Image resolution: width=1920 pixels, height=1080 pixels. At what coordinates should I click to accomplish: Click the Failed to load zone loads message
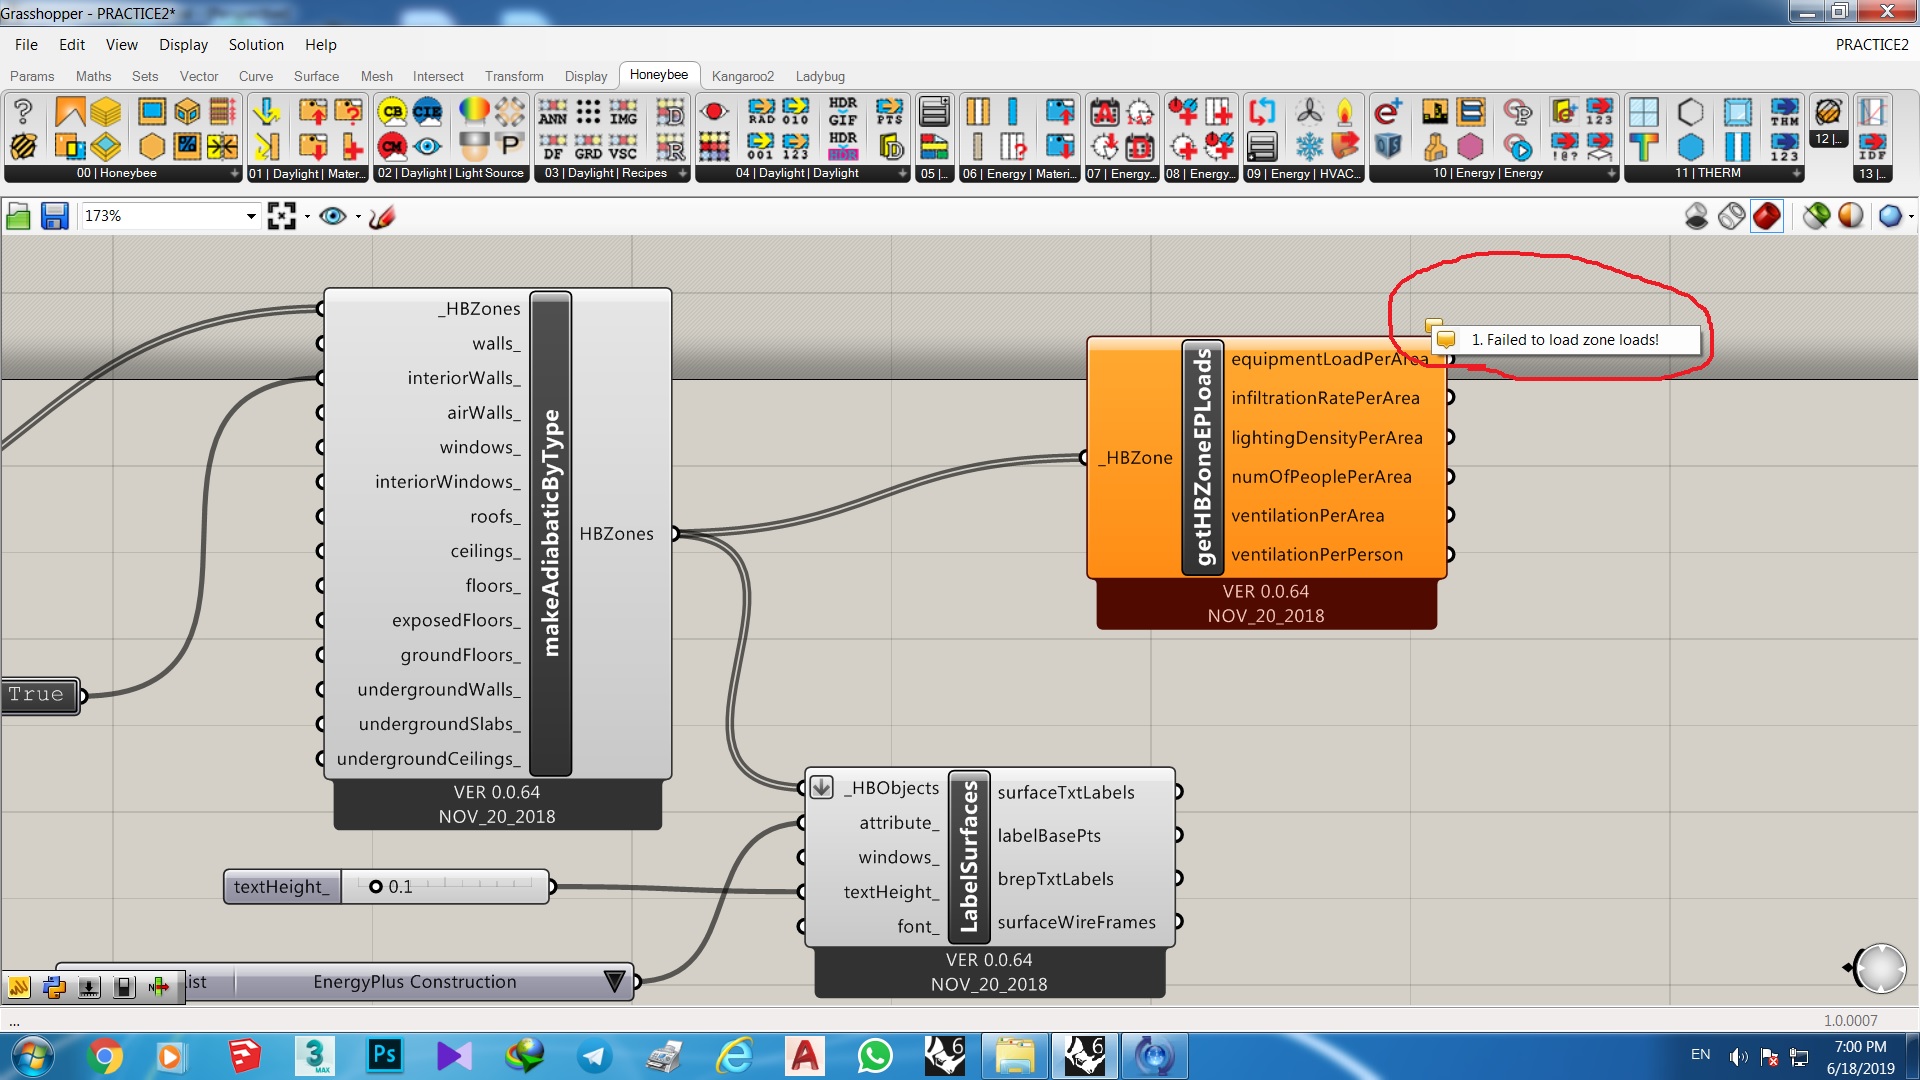(1565, 340)
